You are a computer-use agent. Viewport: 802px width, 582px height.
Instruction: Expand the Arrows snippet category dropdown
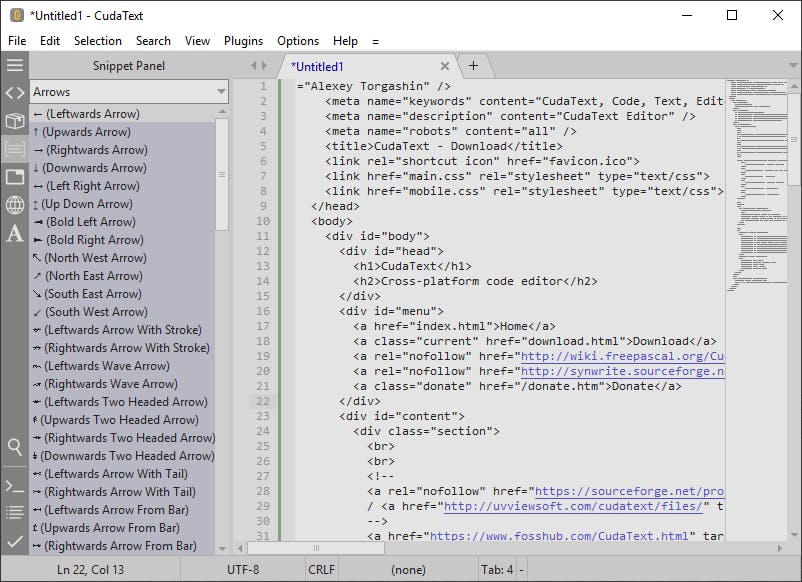(x=220, y=92)
